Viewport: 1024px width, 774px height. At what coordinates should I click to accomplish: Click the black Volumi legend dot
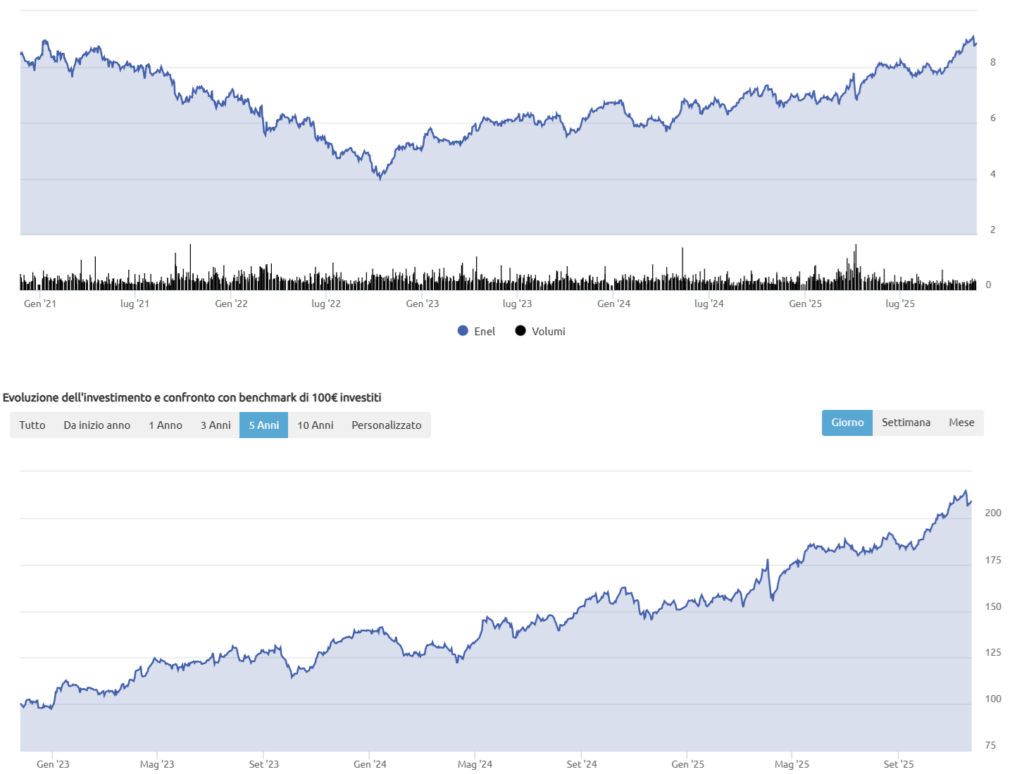(521, 331)
